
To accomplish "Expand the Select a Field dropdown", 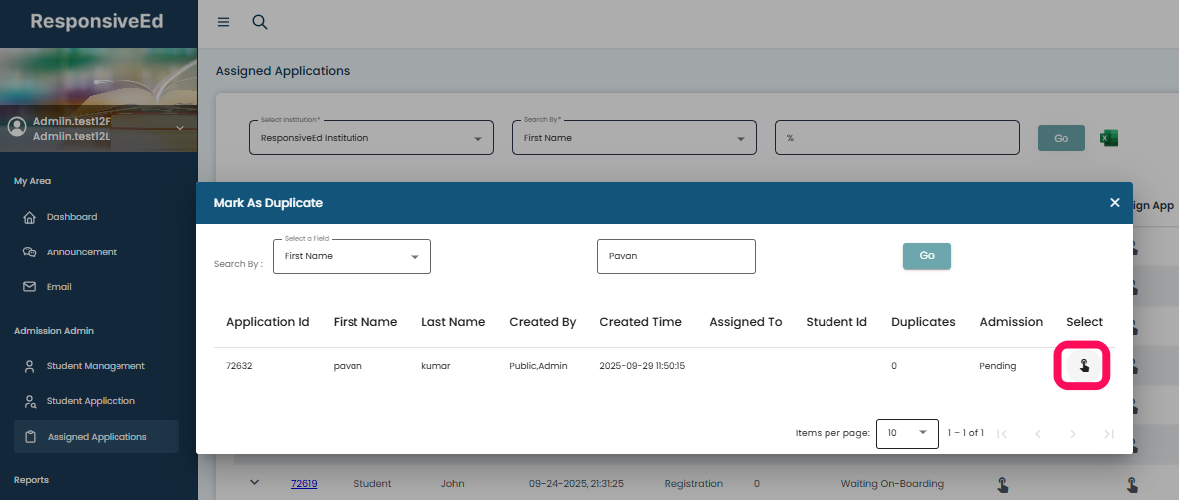I will click(x=351, y=257).
